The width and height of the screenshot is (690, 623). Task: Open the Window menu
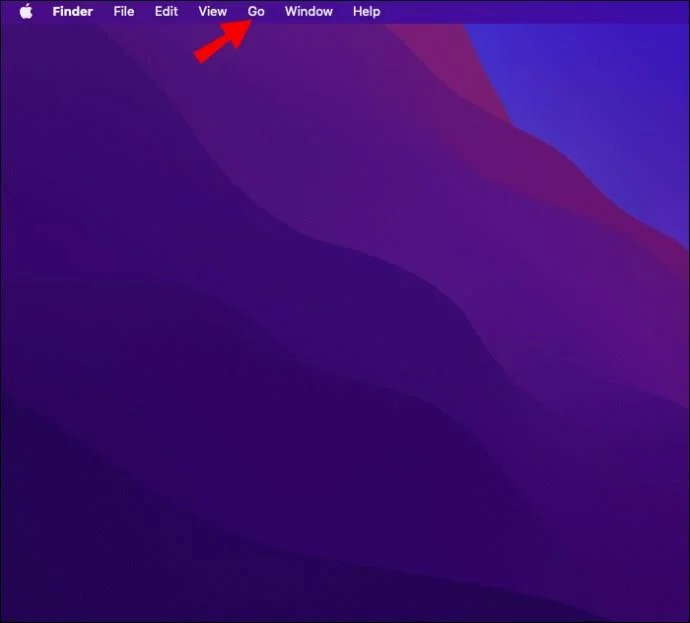pos(308,11)
